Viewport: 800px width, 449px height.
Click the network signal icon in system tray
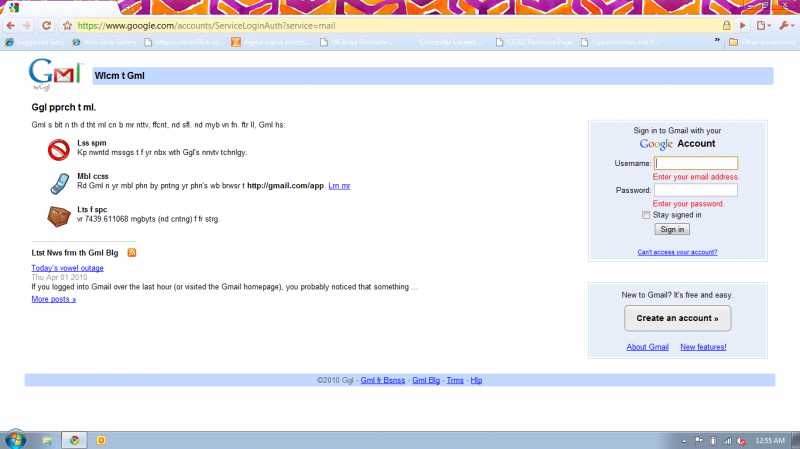727,440
